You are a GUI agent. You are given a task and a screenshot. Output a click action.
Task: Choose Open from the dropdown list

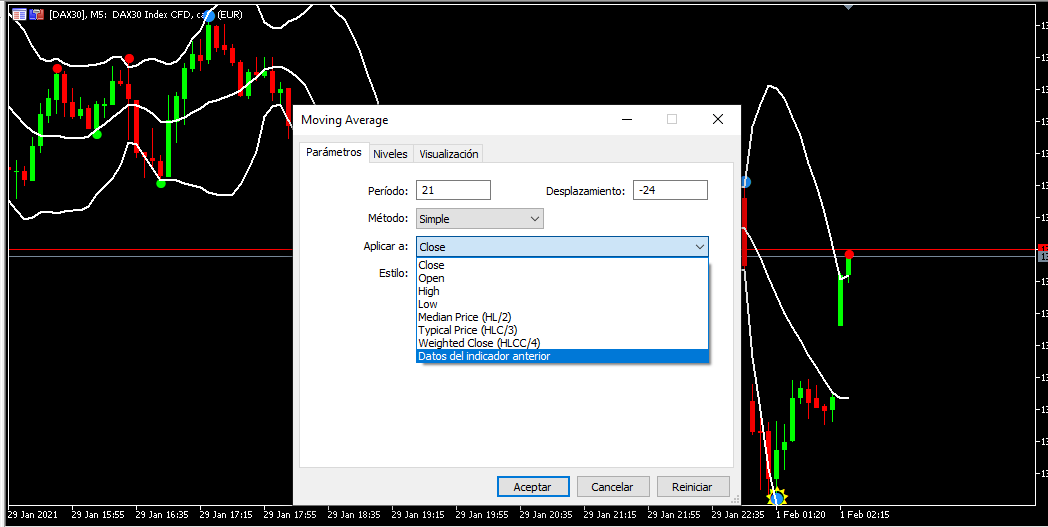tap(561, 278)
